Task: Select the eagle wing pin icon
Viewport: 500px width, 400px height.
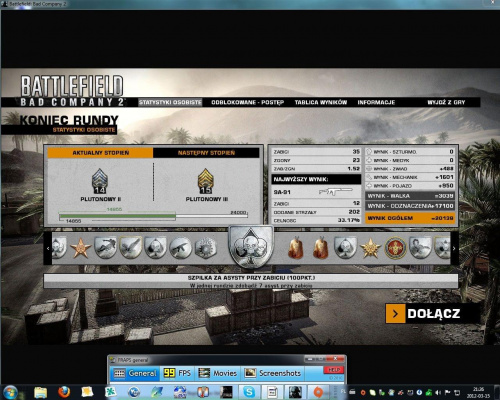Action: pyautogui.click(x=131, y=248)
